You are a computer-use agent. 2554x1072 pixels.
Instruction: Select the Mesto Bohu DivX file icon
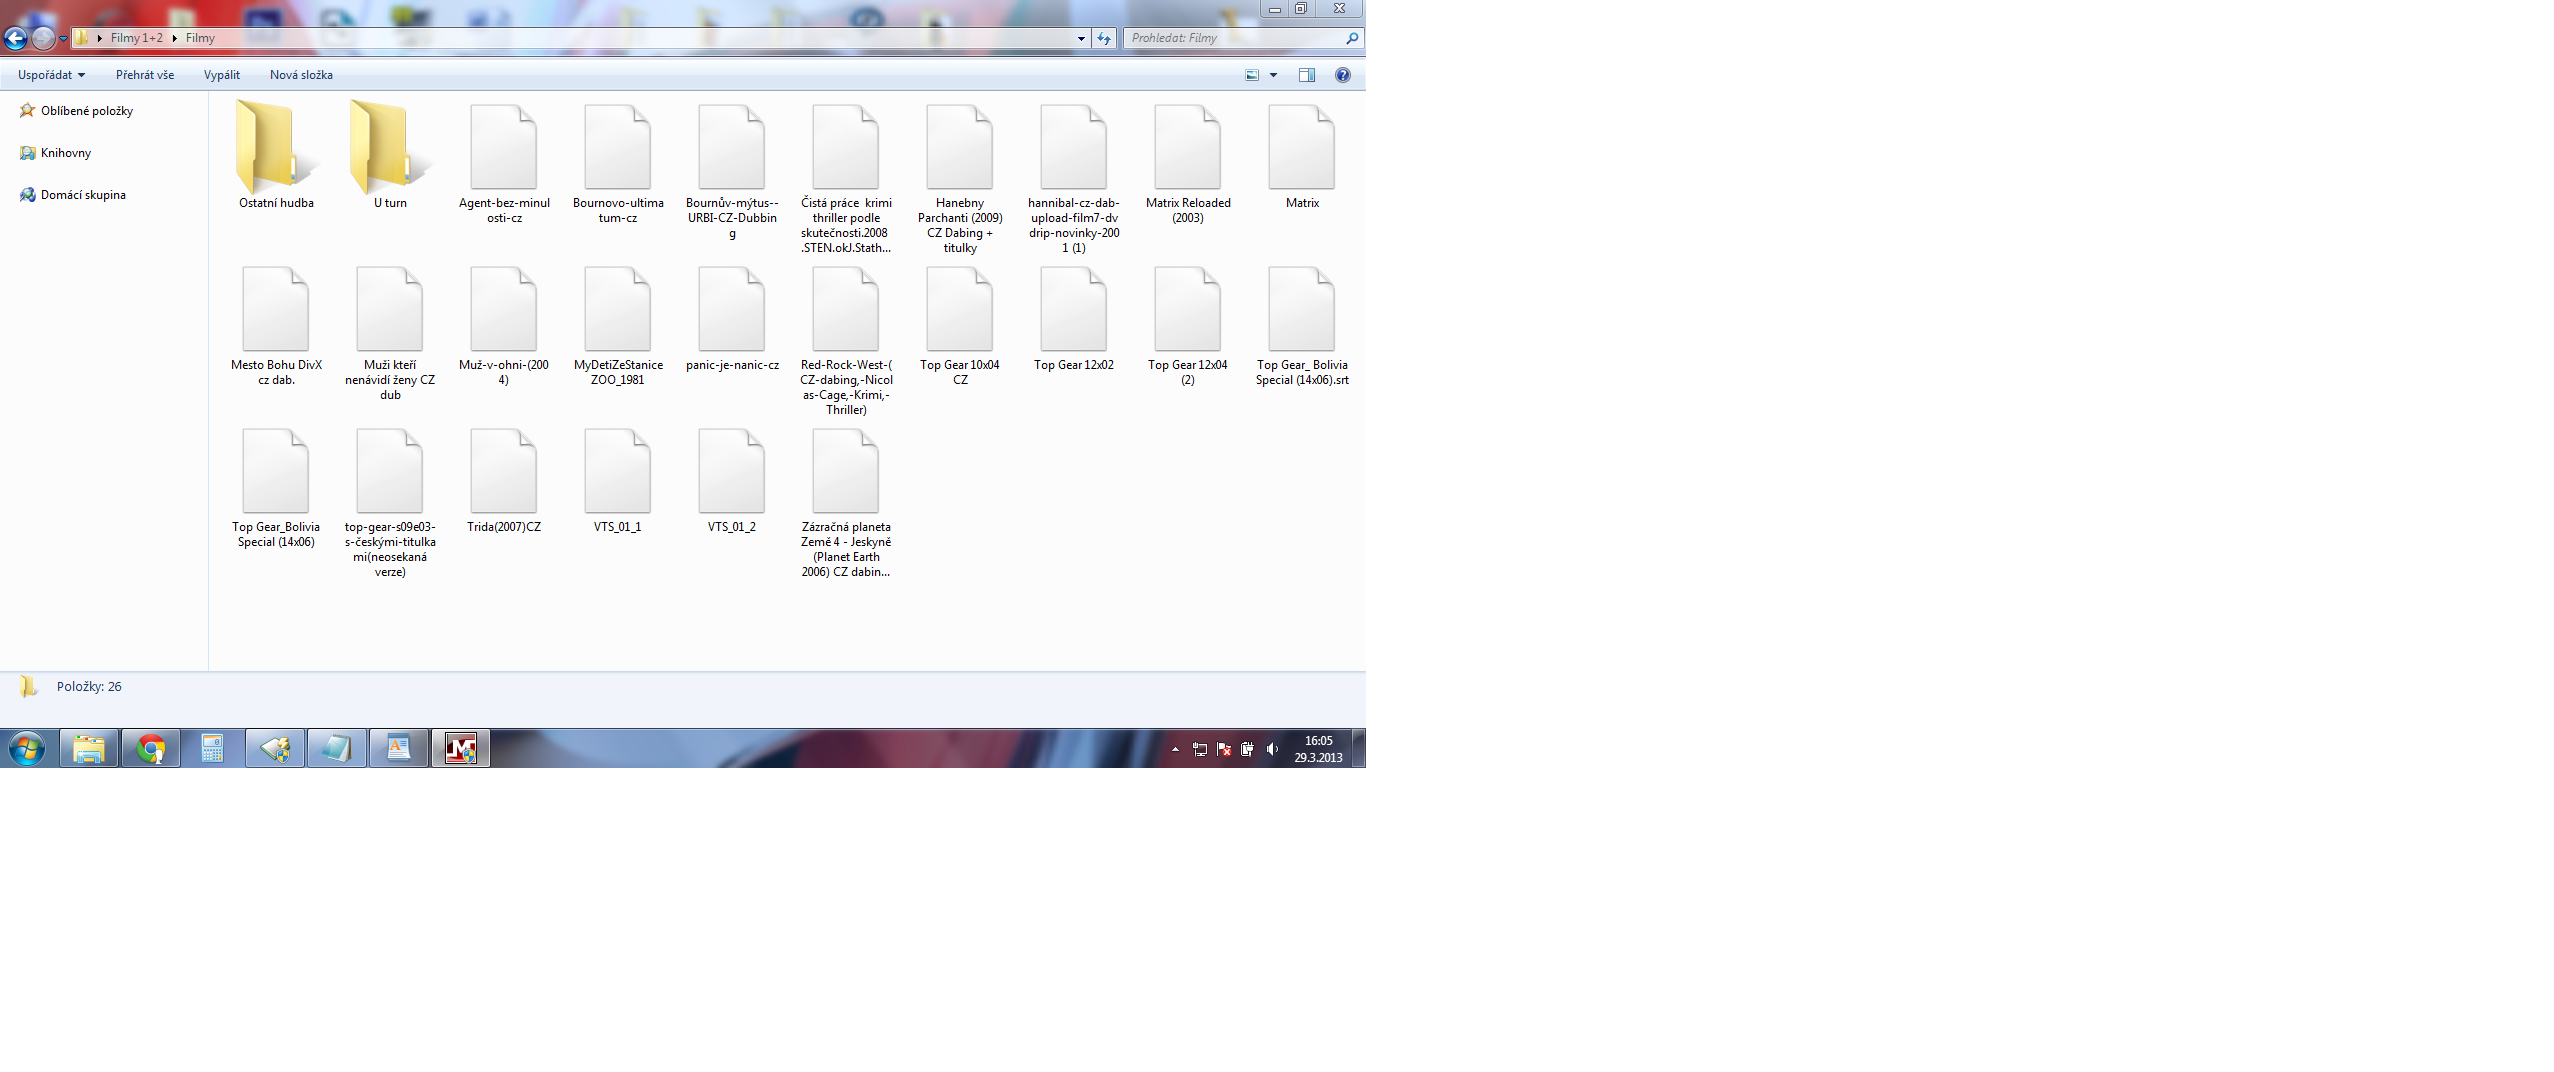(276, 309)
